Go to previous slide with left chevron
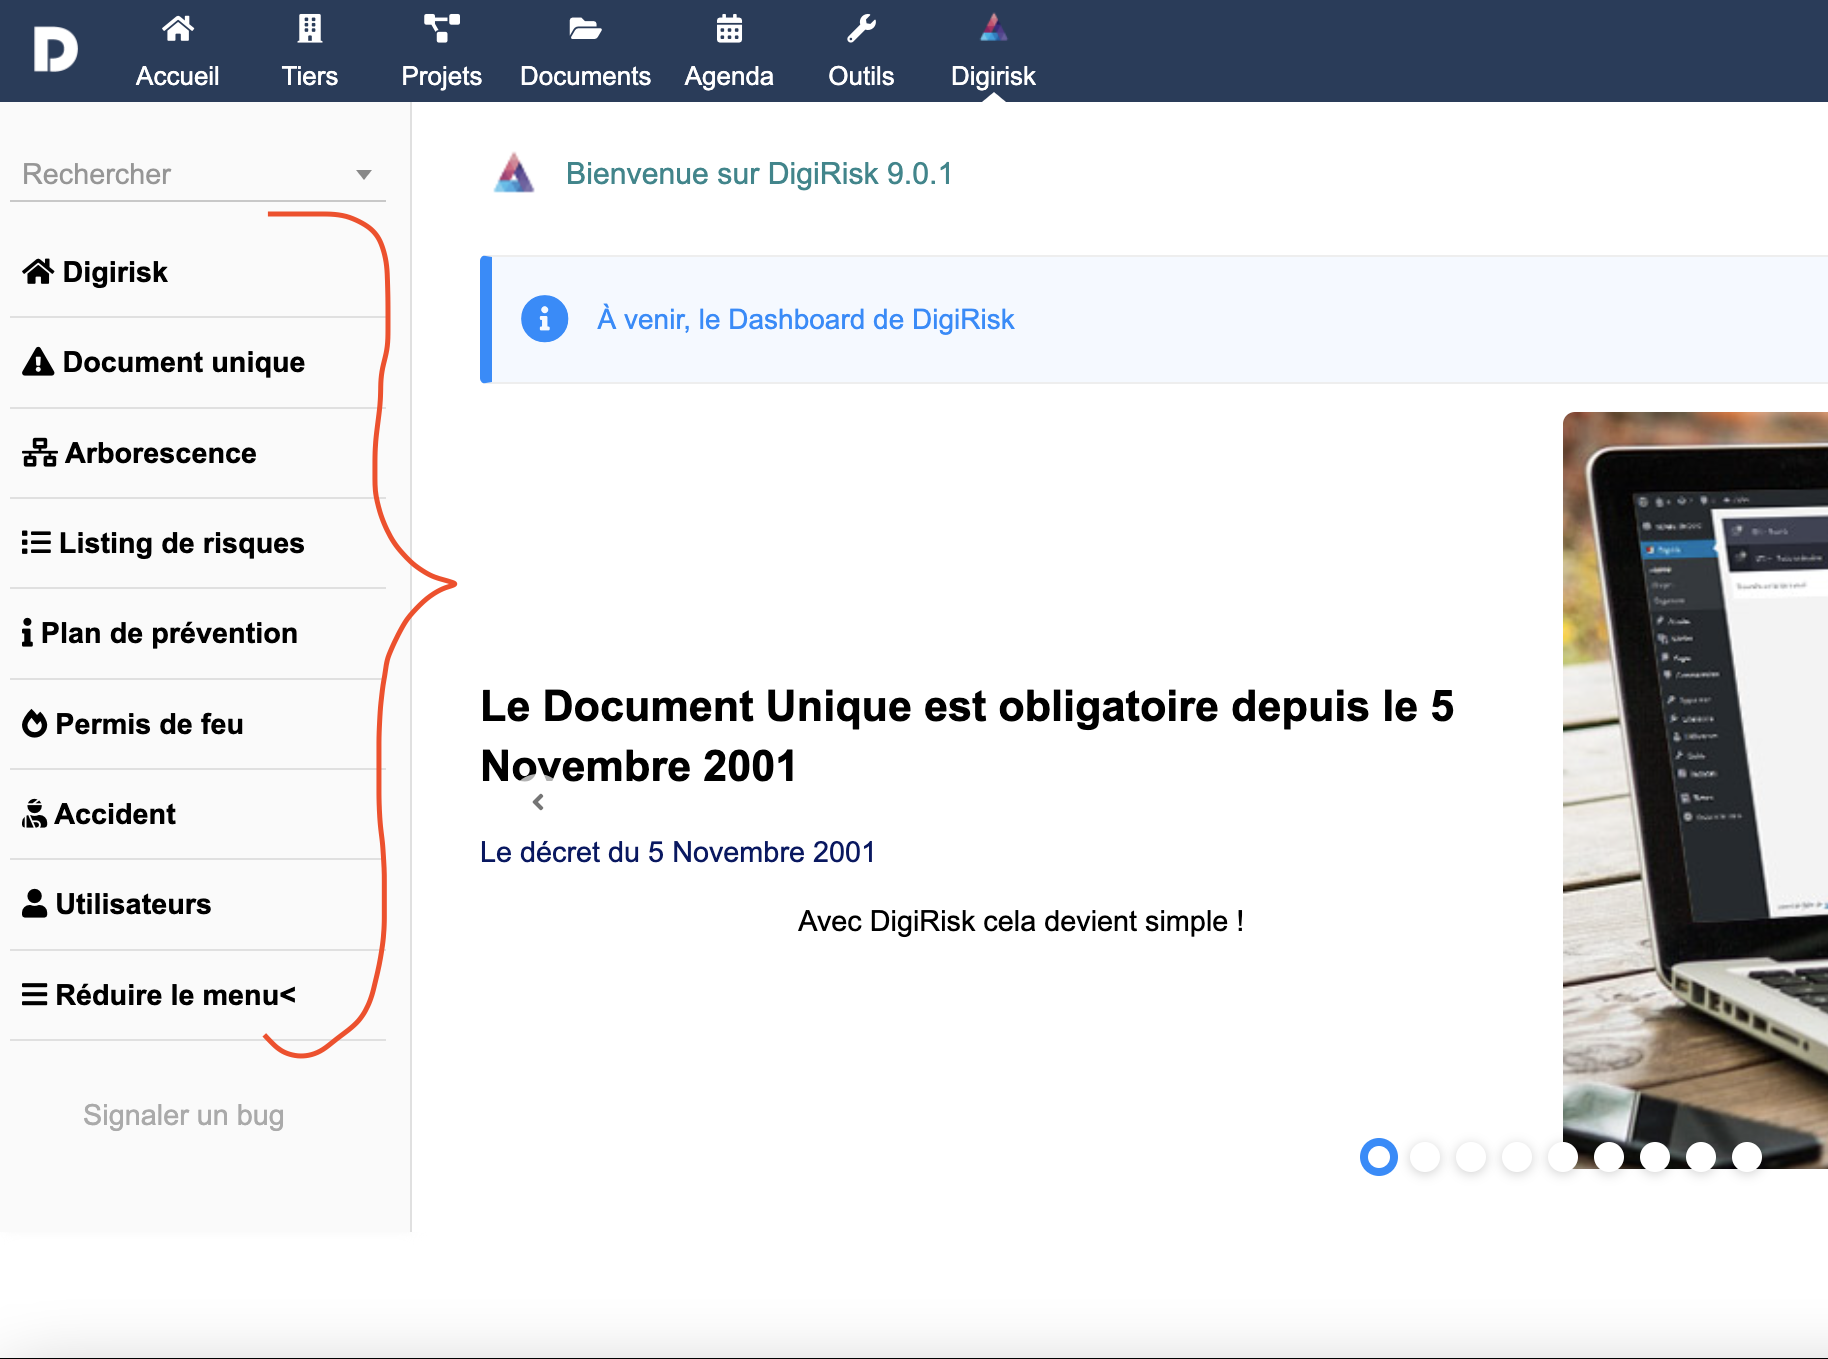 [538, 802]
